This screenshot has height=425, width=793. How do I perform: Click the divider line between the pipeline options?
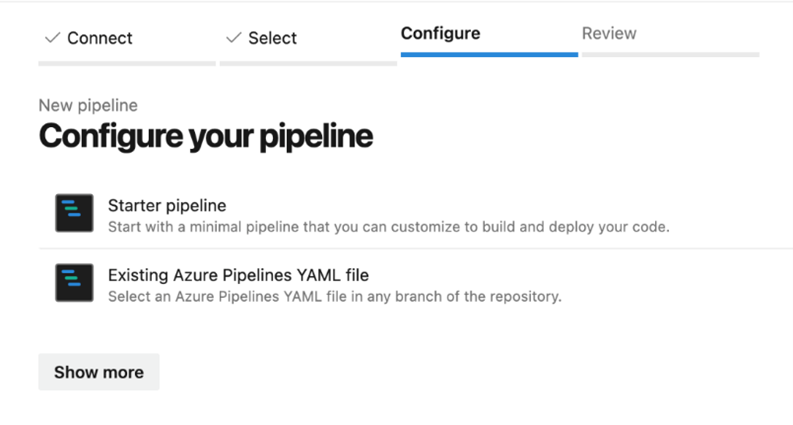[415, 249]
